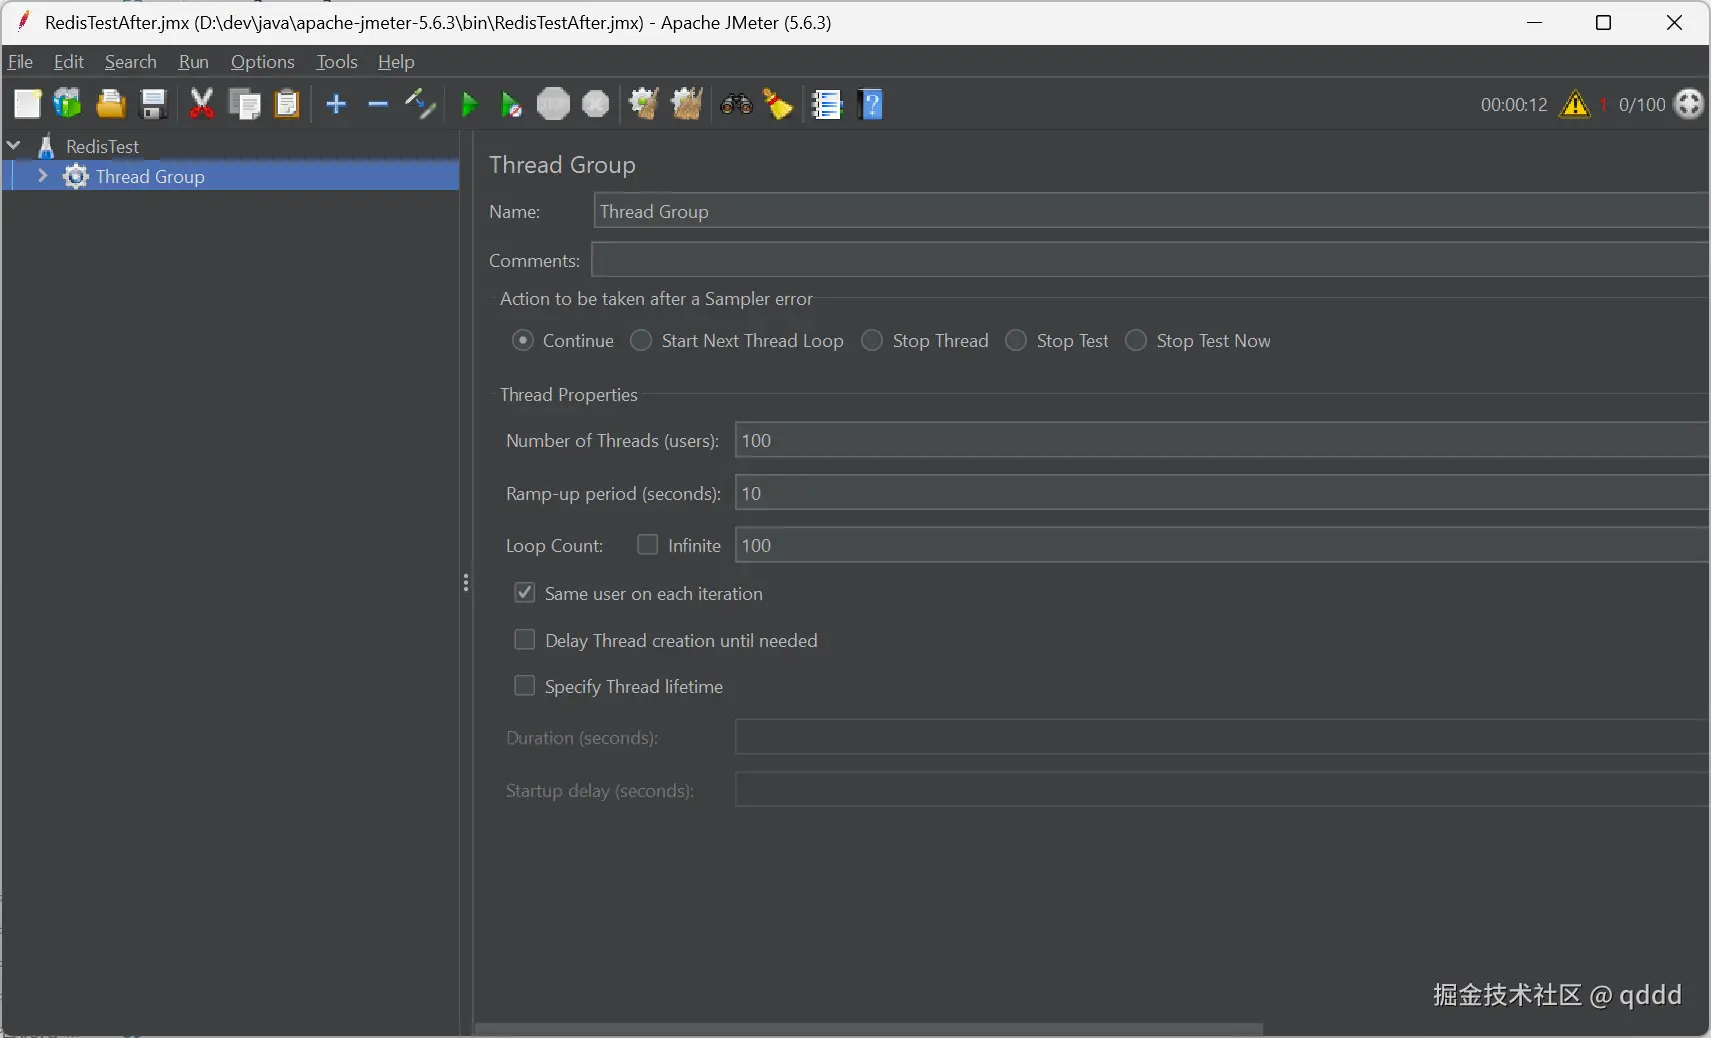Create a new test plan

(x=27, y=104)
